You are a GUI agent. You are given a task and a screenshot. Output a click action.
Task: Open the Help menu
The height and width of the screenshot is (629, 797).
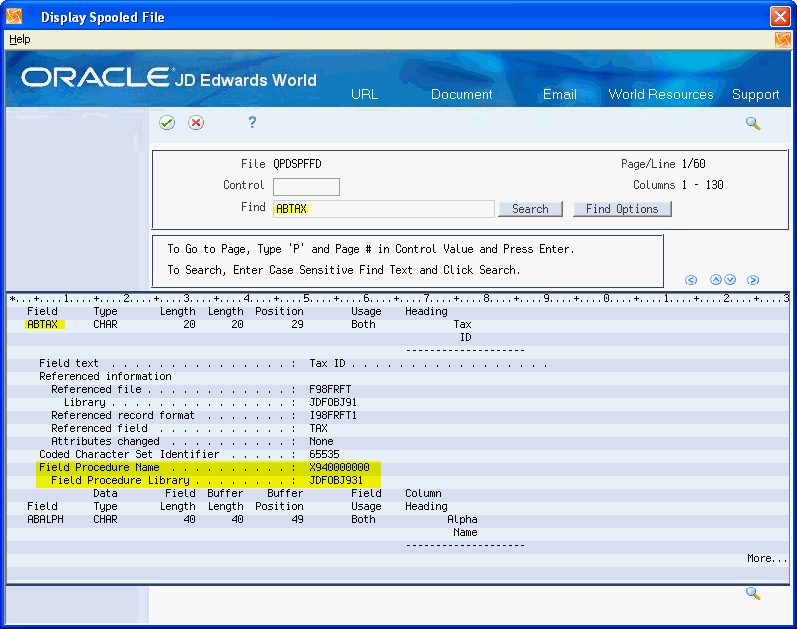20,39
